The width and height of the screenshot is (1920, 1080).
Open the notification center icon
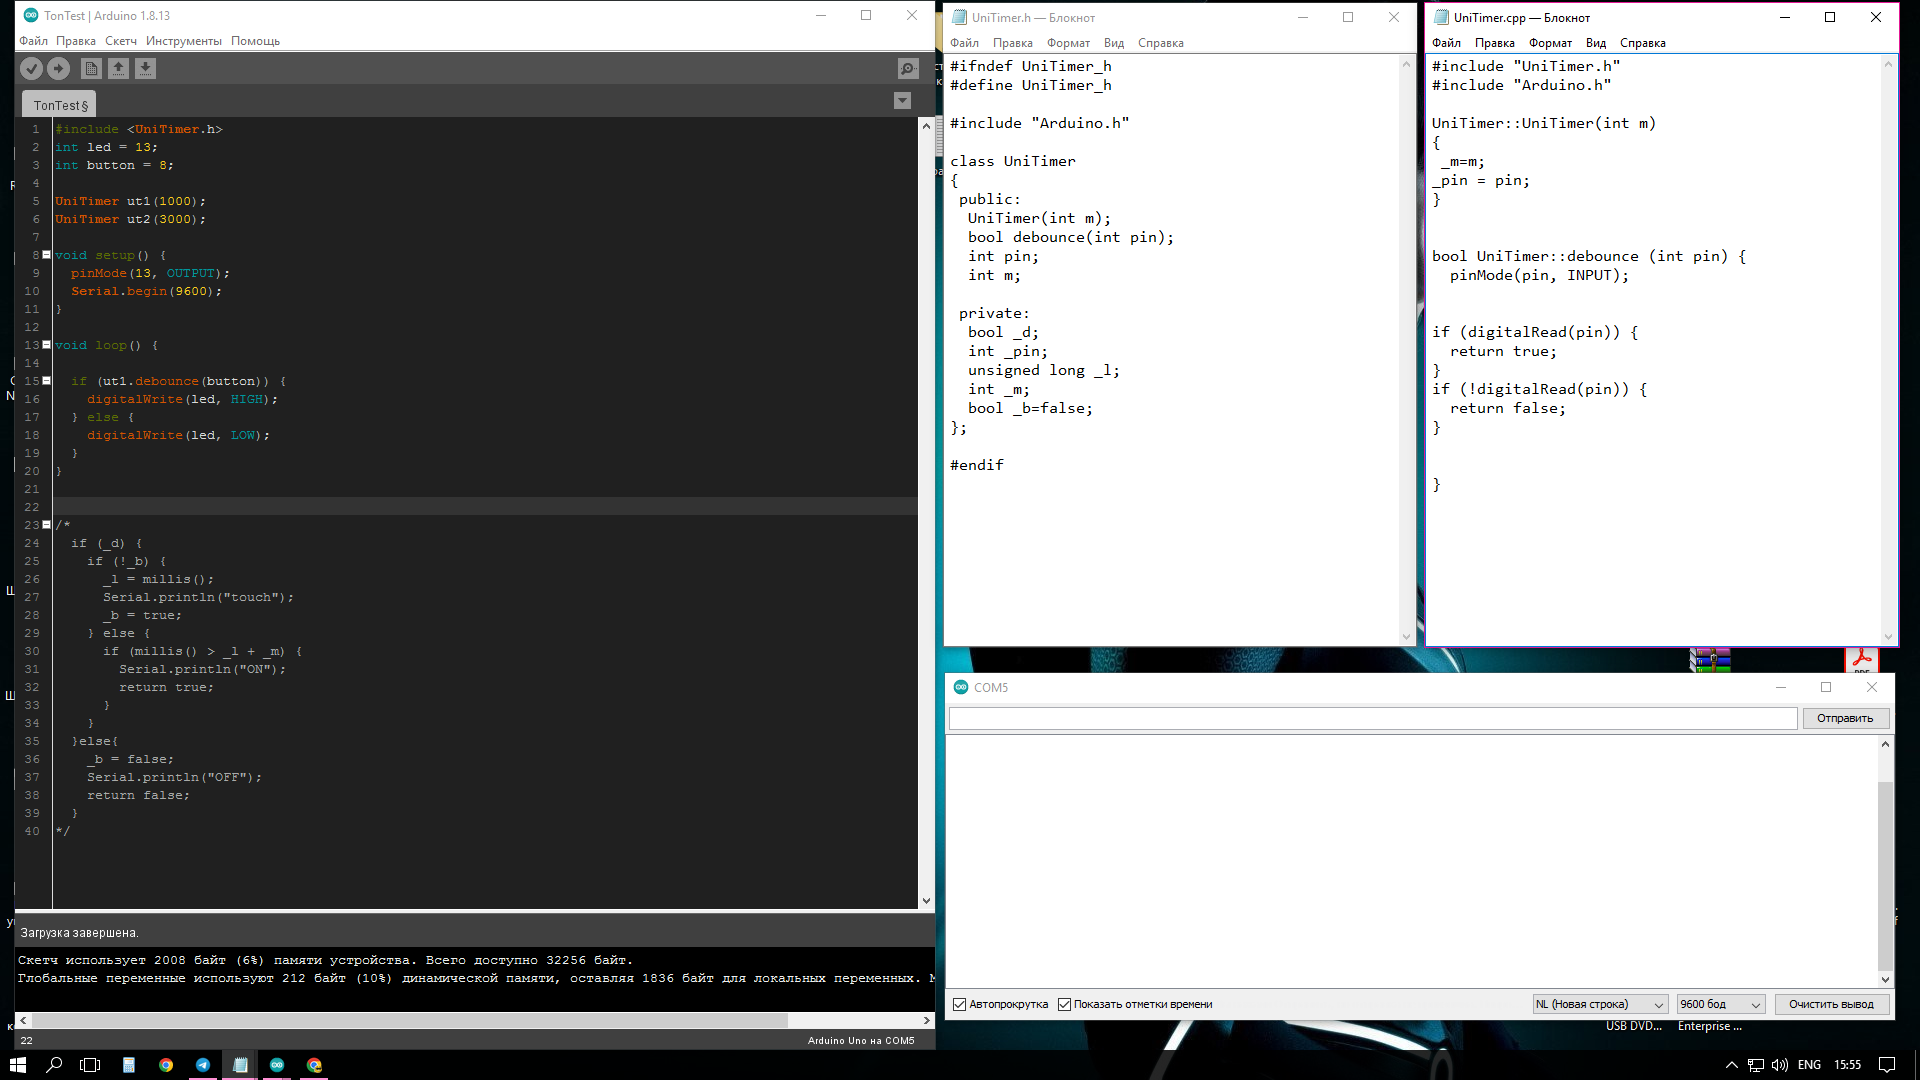coord(1887,1065)
